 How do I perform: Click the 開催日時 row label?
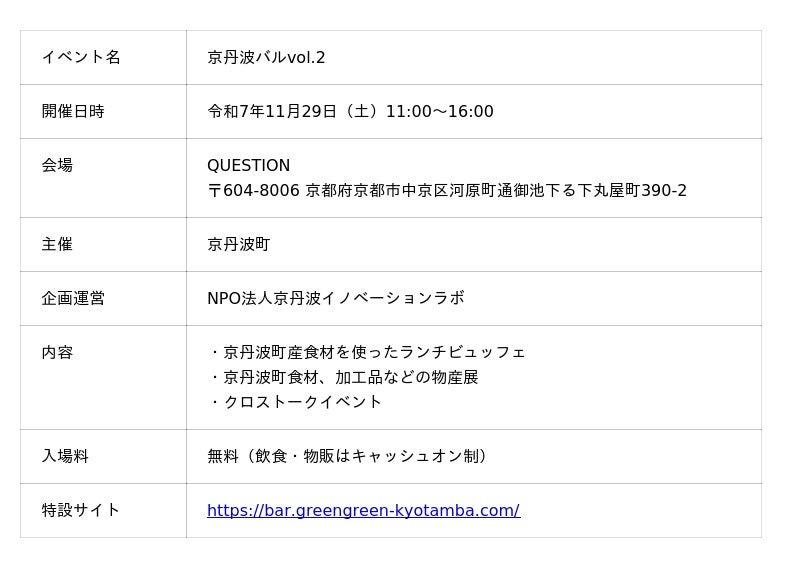(73, 111)
